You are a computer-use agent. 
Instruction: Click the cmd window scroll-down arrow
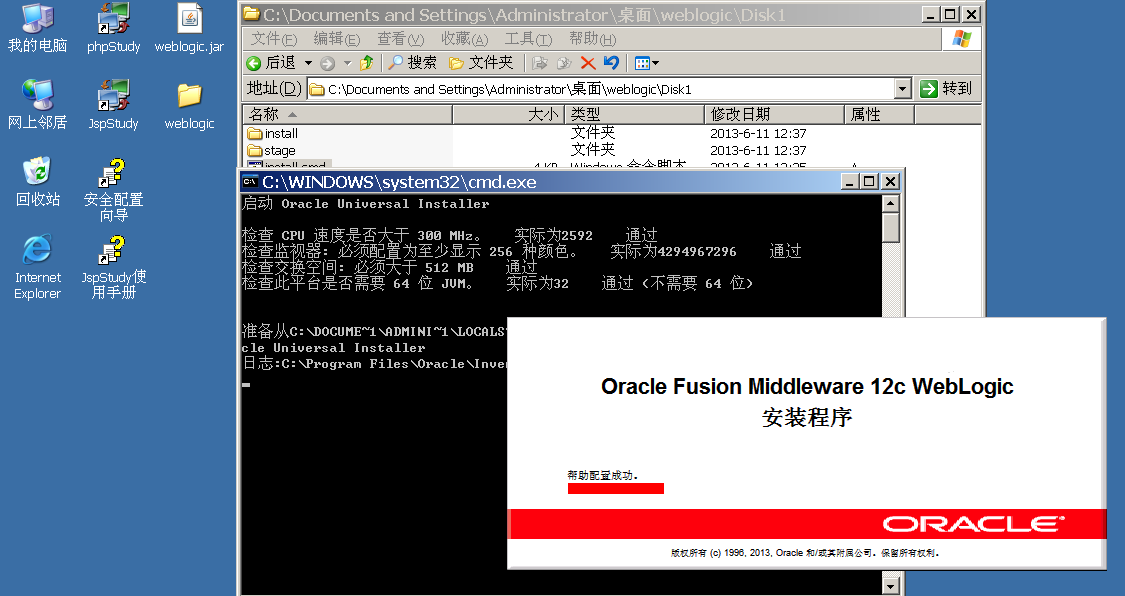[x=890, y=586]
